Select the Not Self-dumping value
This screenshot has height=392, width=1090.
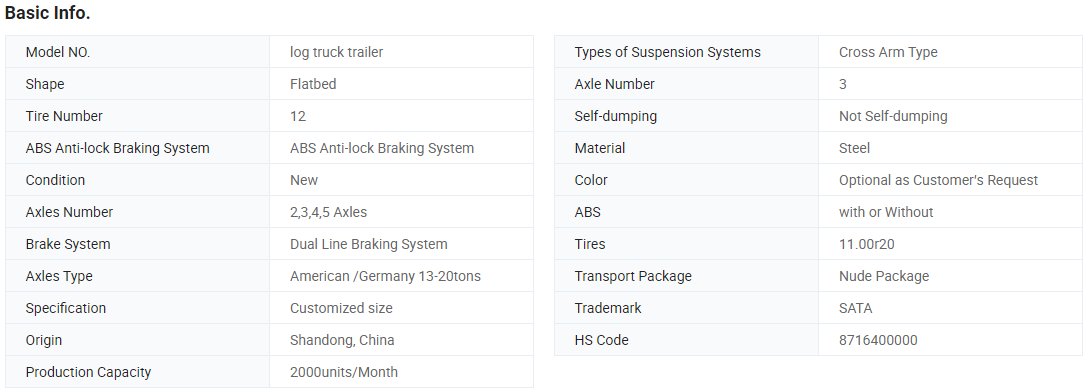coord(893,116)
